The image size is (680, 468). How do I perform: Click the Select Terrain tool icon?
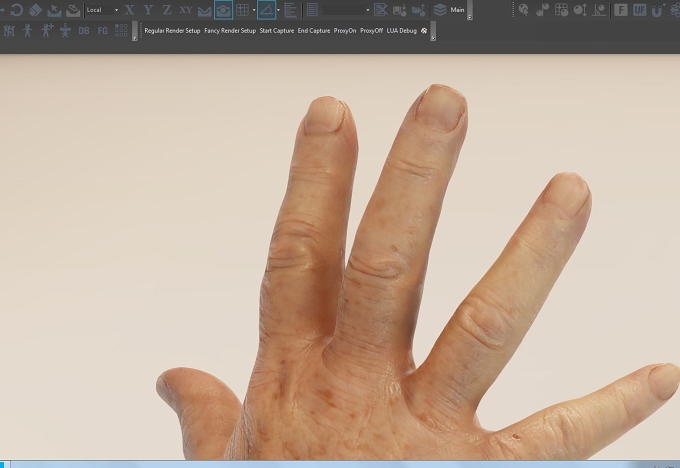tap(54, 10)
